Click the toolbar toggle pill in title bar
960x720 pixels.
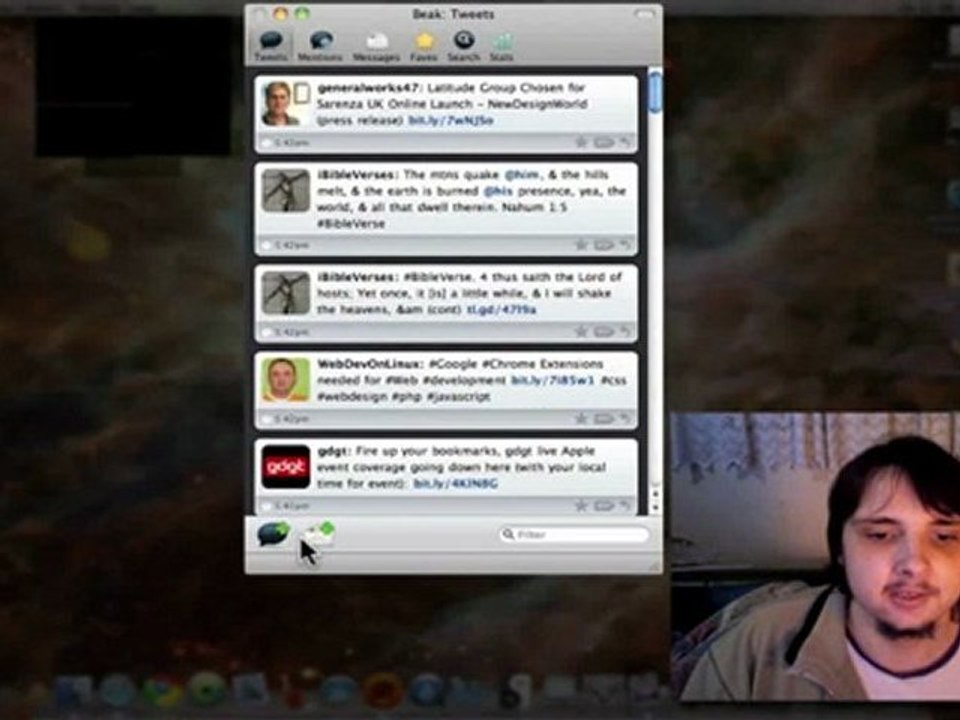[x=644, y=14]
